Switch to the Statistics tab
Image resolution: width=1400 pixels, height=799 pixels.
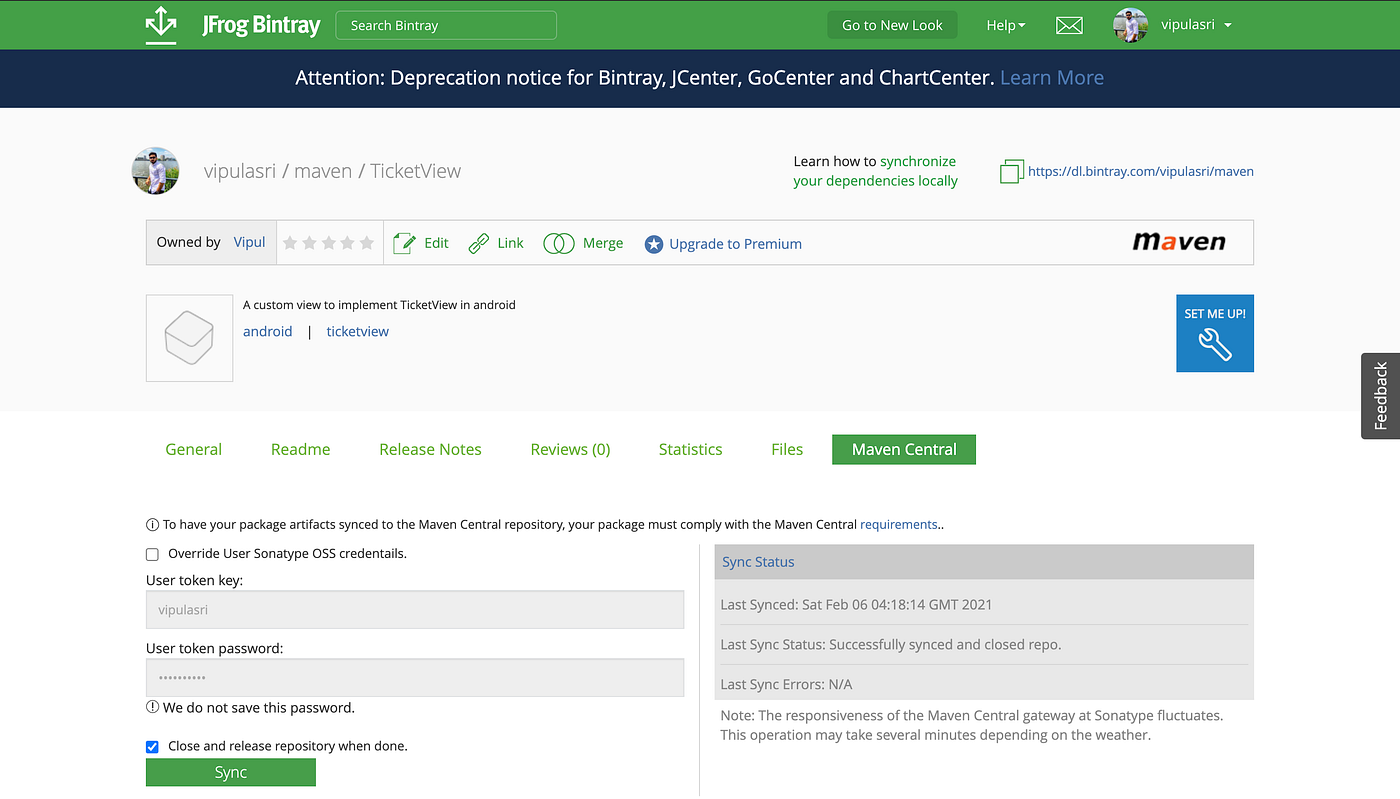(x=690, y=449)
